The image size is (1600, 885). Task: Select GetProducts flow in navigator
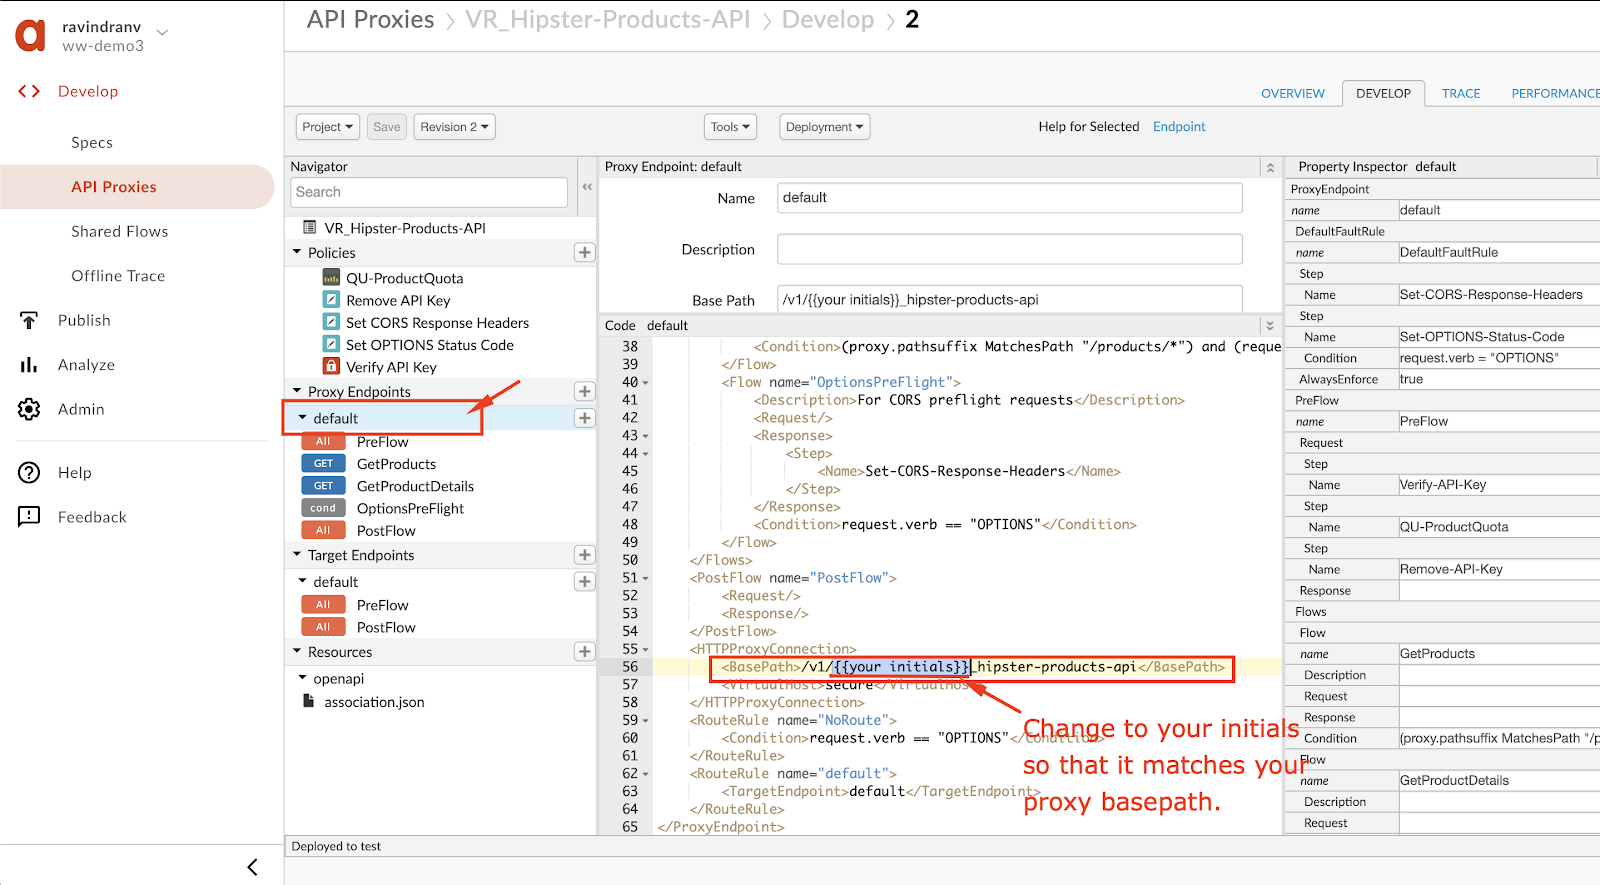click(396, 464)
